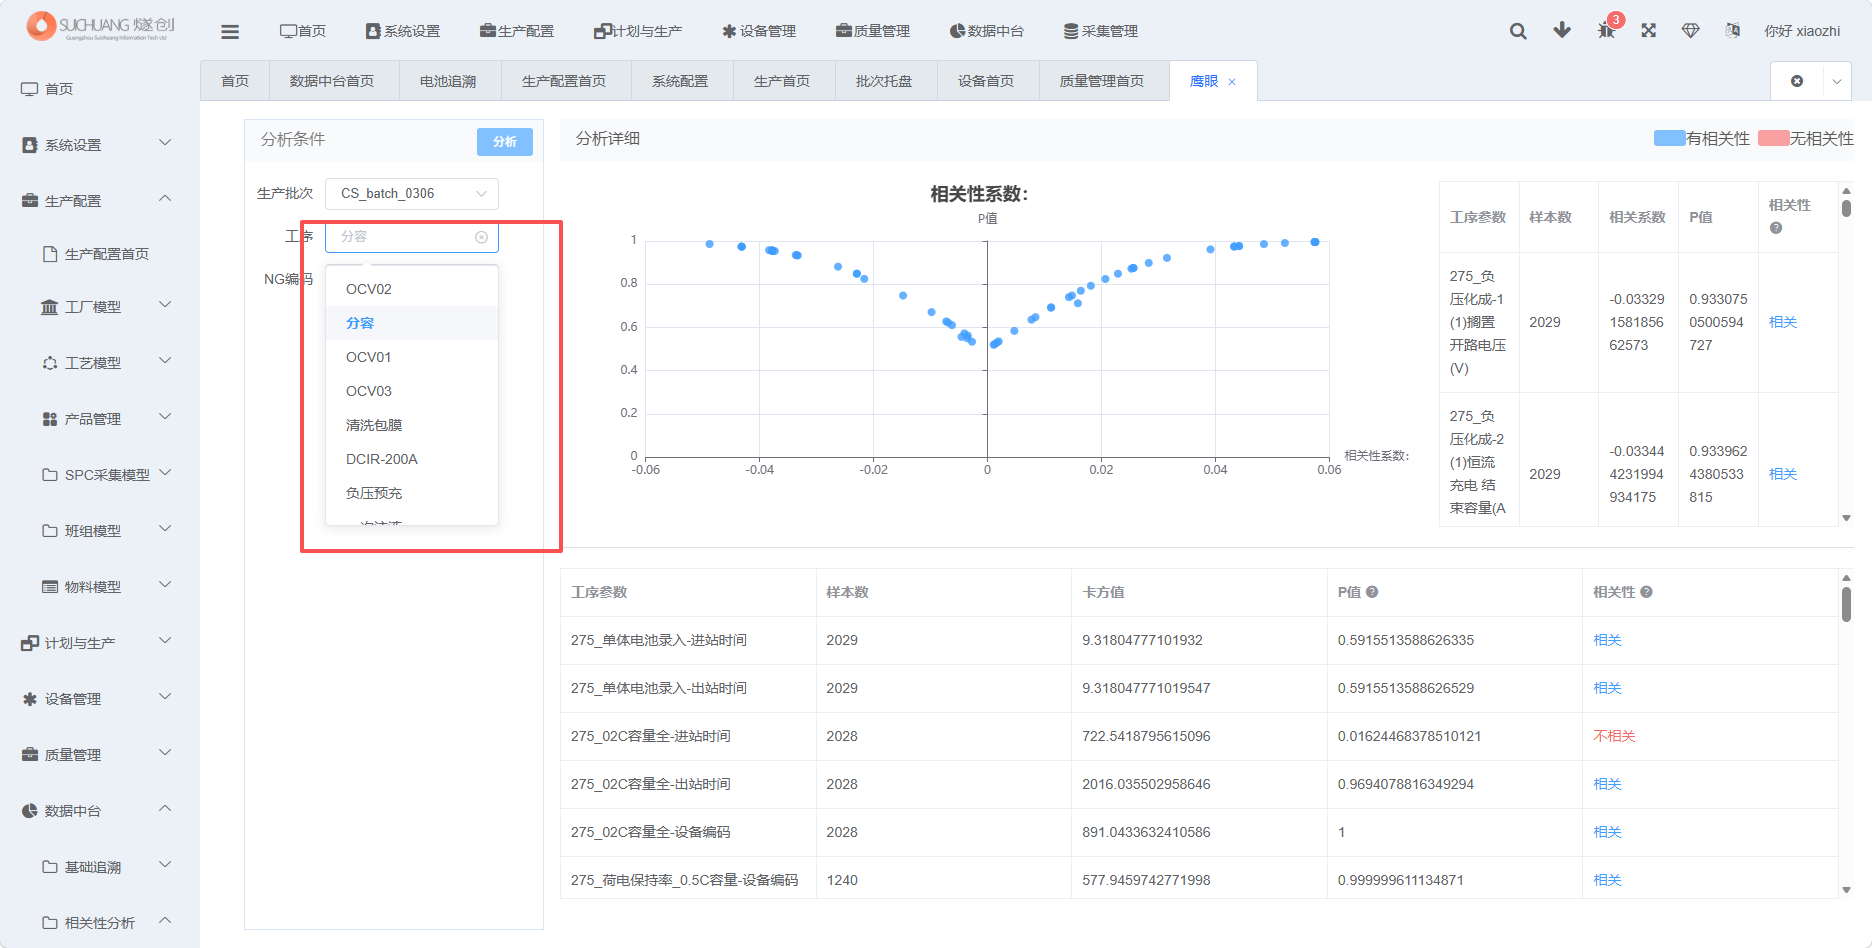
Task: Open 生产配置 in the top menu
Action: pos(517,31)
